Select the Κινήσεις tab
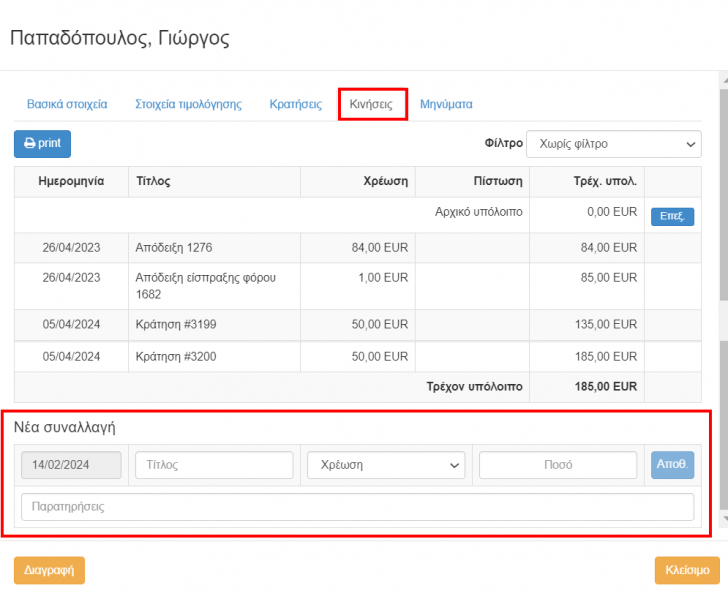The width and height of the screenshot is (728, 599). click(372, 104)
